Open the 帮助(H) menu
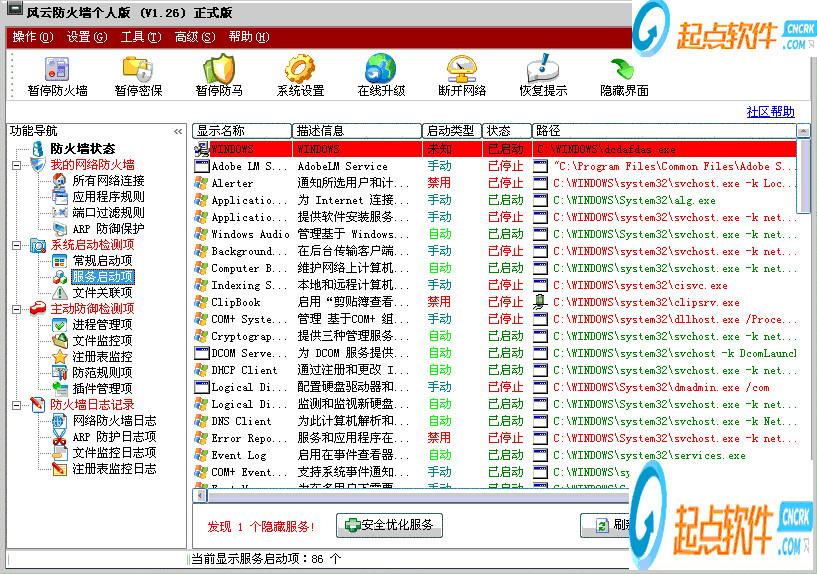 (249, 37)
